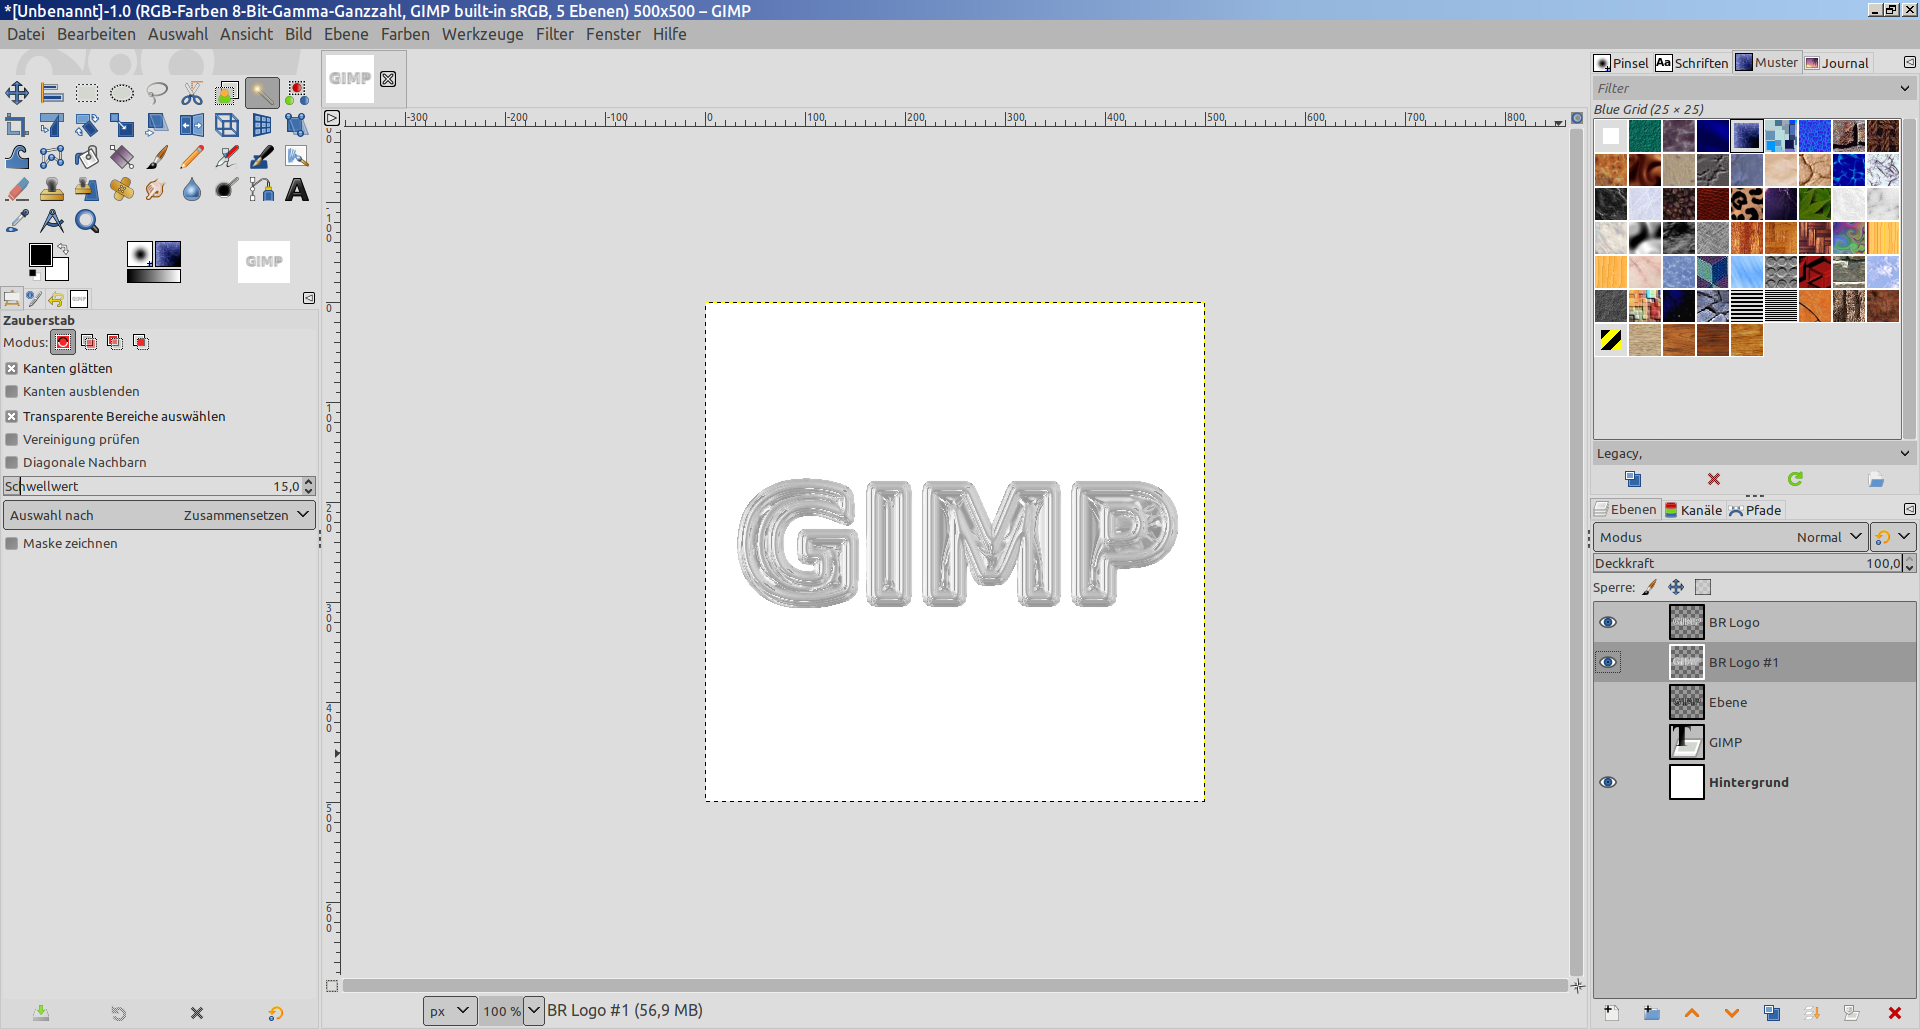The width and height of the screenshot is (1920, 1029).
Task: Hide the BR Logo #1 layer
Action: click(x=1608, y=662)
